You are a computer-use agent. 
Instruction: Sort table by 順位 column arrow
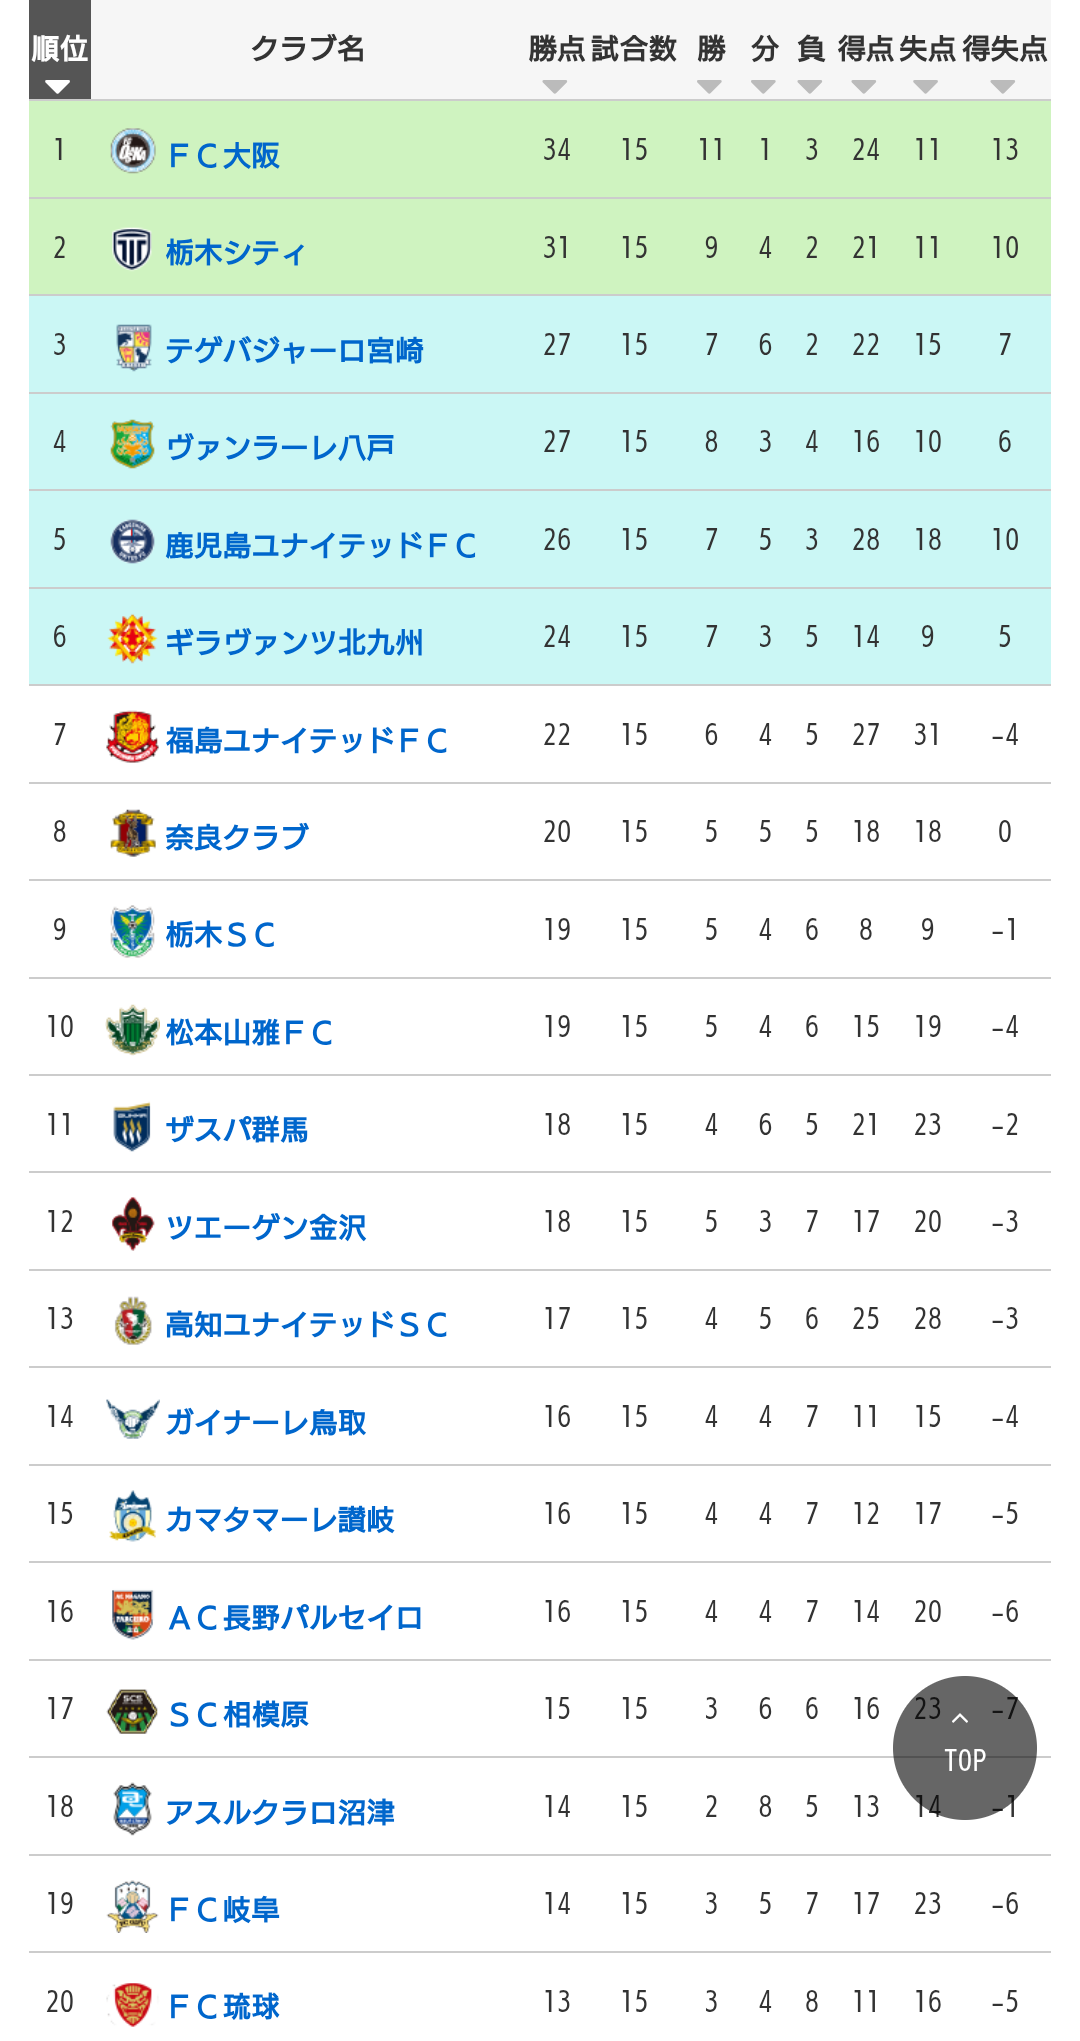(x=58, y=87)
